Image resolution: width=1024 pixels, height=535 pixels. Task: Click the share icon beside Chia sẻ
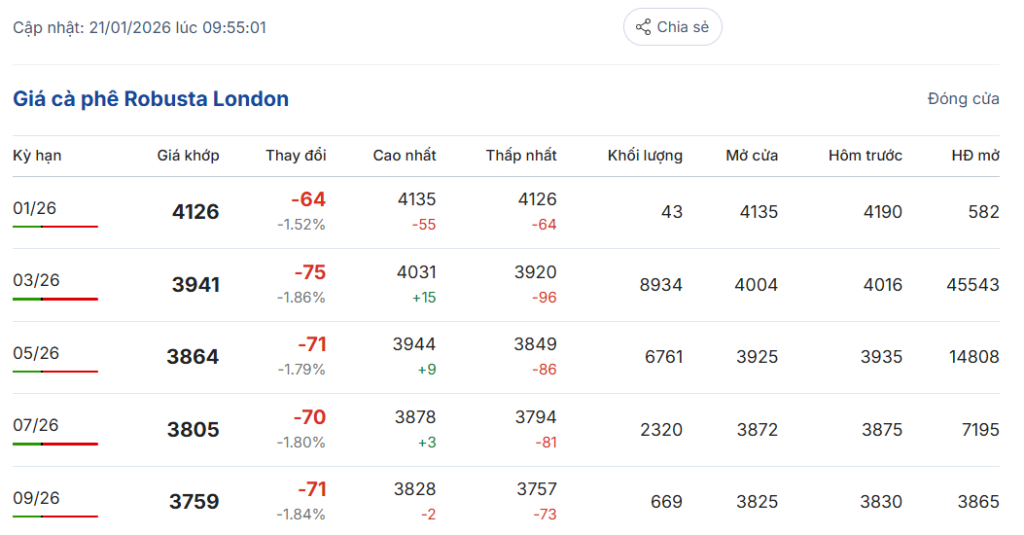tap(643, 27)
